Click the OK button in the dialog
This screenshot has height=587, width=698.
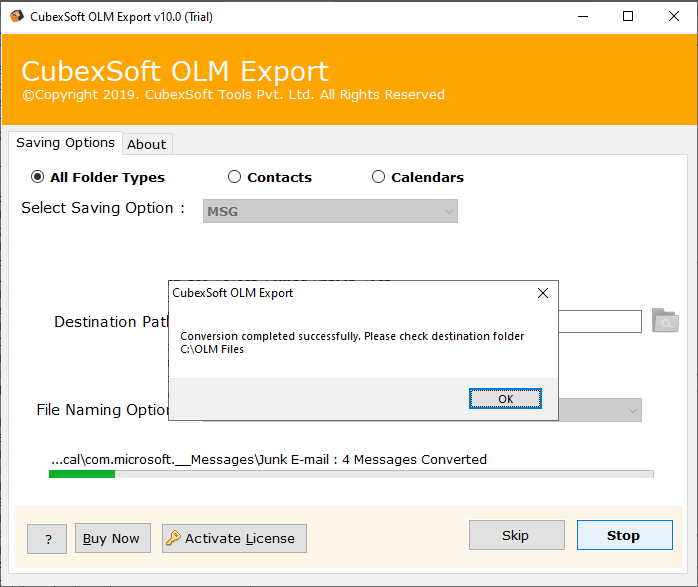coord(505,399)
